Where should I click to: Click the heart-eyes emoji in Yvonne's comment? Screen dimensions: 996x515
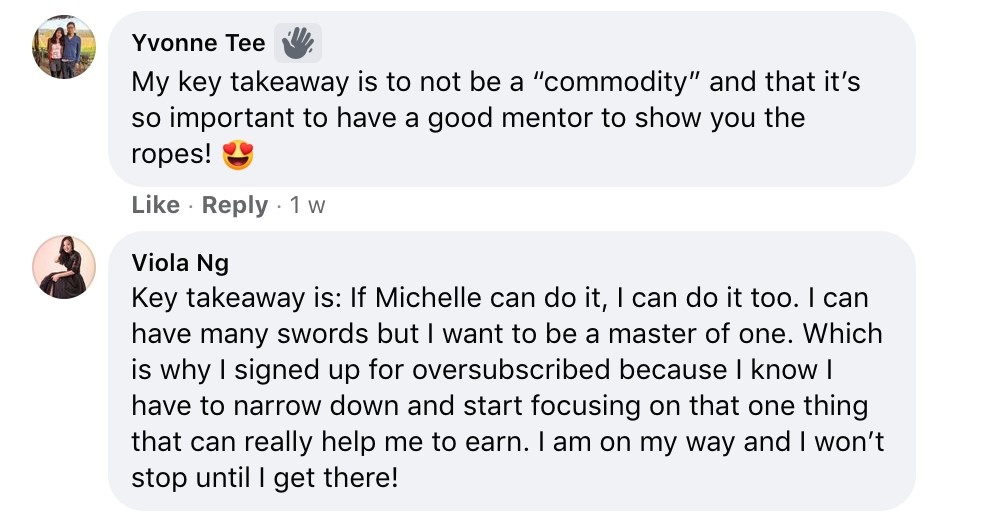click(x=238, y=156)
